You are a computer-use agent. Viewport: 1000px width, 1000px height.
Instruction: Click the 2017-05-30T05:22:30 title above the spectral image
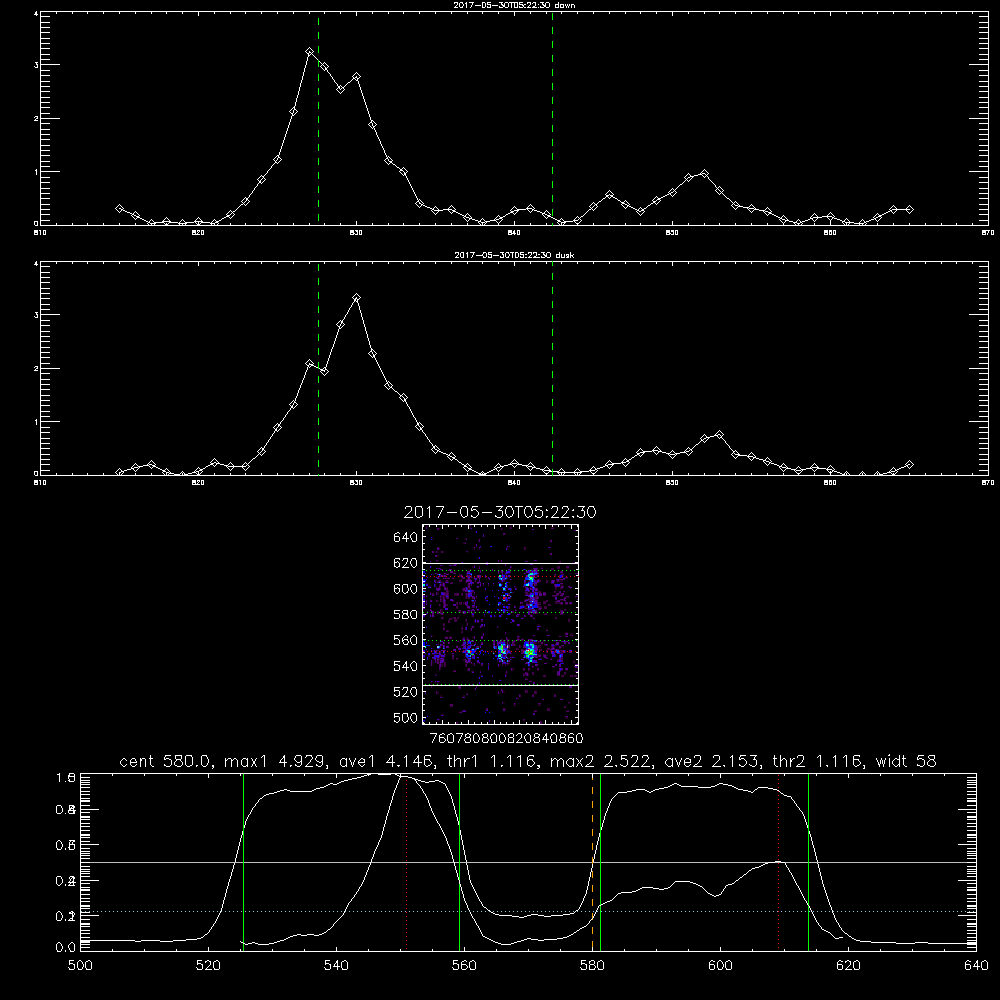tap(500, 512)
